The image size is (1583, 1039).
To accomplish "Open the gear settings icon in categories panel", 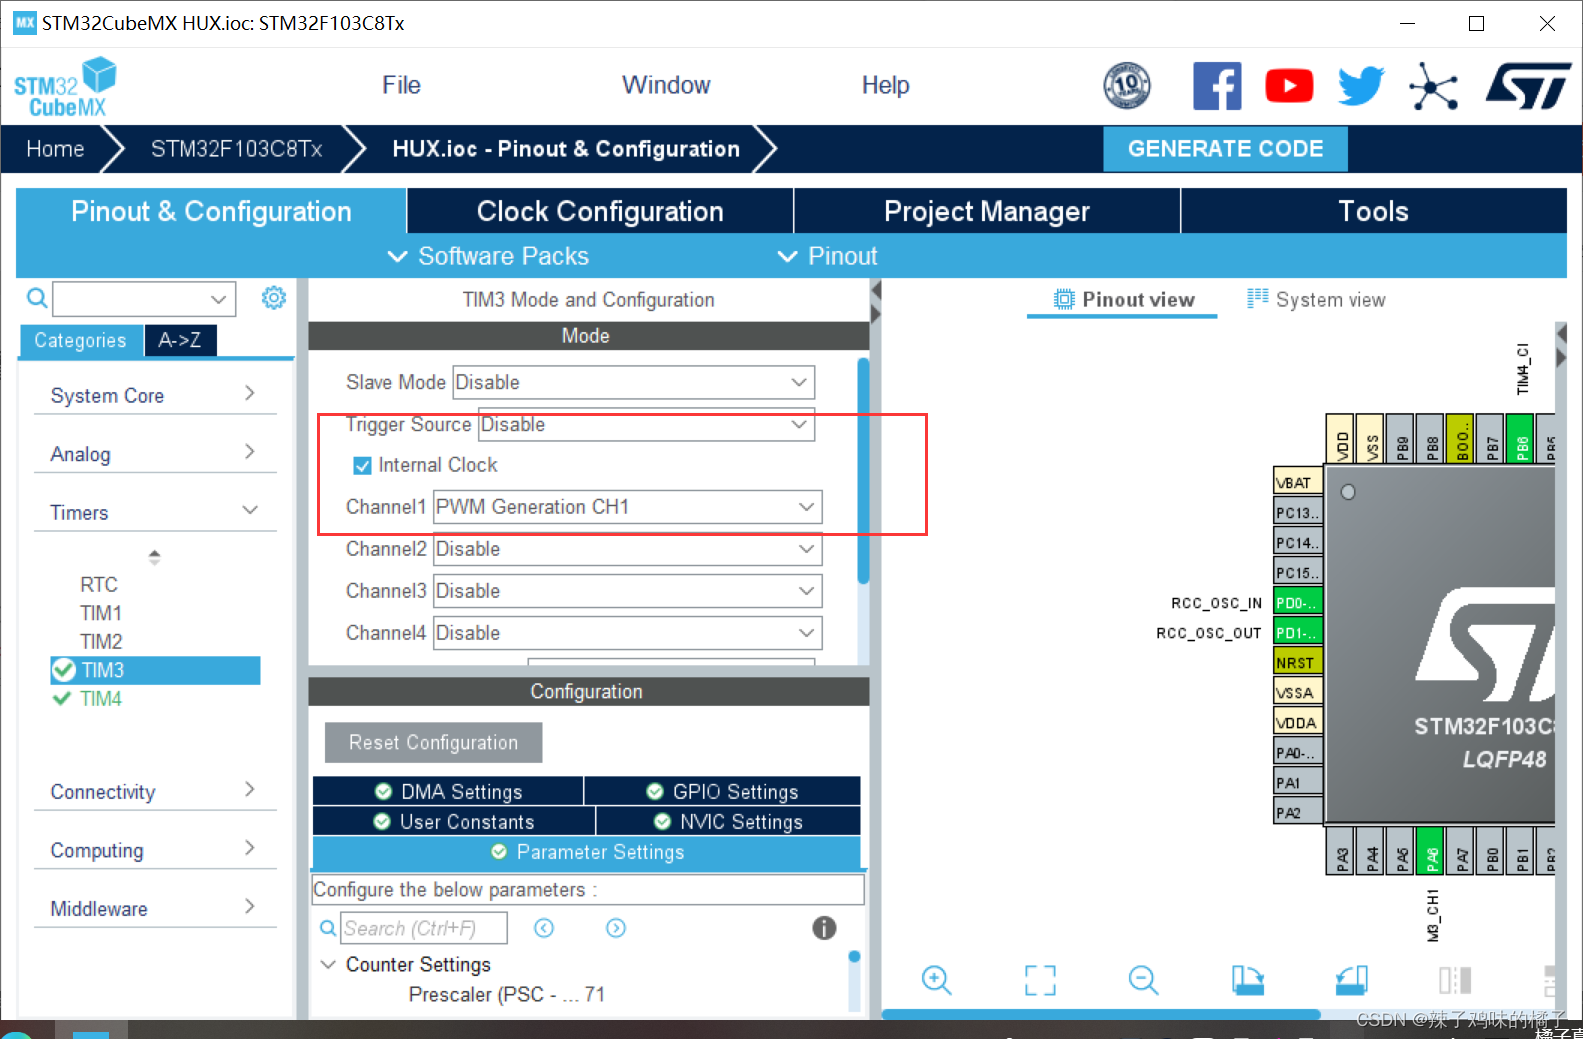I will (x=274, y=298).
